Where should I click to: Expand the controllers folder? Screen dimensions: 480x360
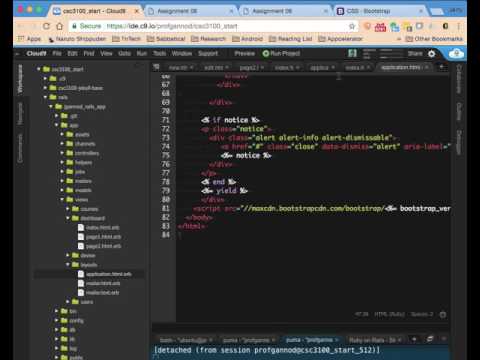tap(62, 153)
